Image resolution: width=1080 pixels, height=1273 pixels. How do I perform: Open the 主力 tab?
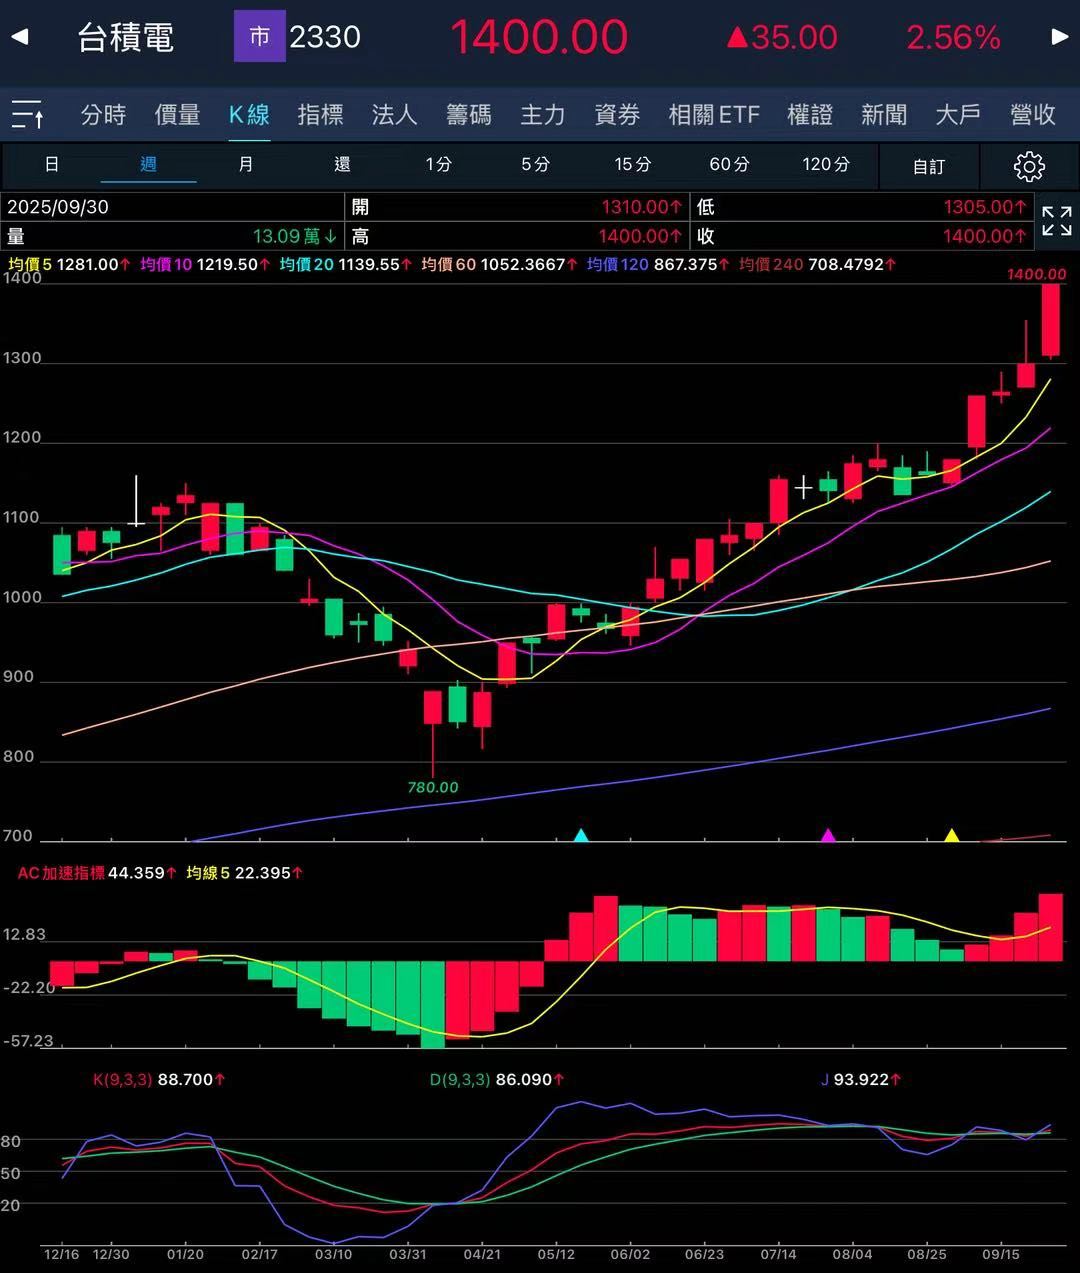click(x=543, y=115)
